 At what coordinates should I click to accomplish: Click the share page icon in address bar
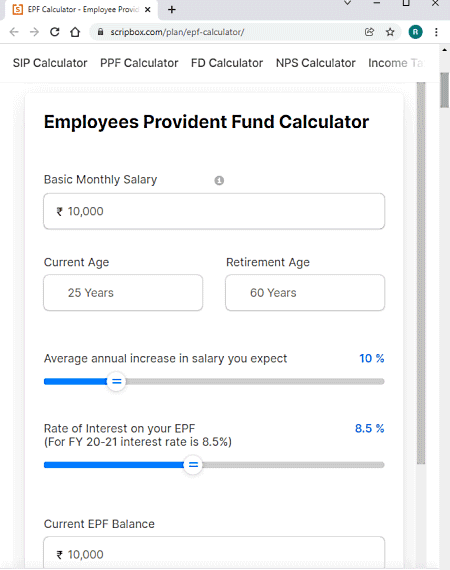click(369, 32)
